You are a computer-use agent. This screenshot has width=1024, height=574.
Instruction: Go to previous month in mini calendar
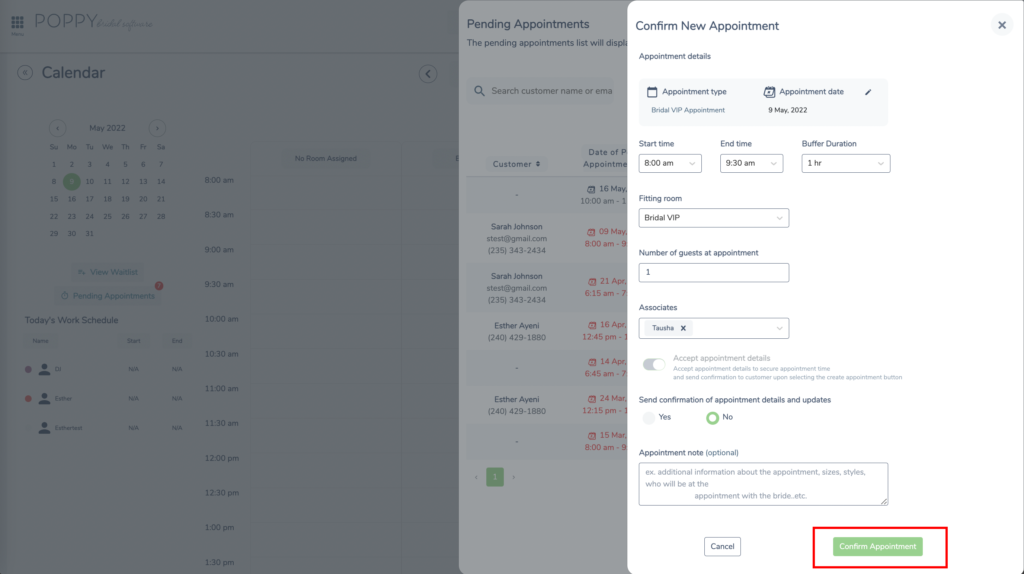[57, 128]
